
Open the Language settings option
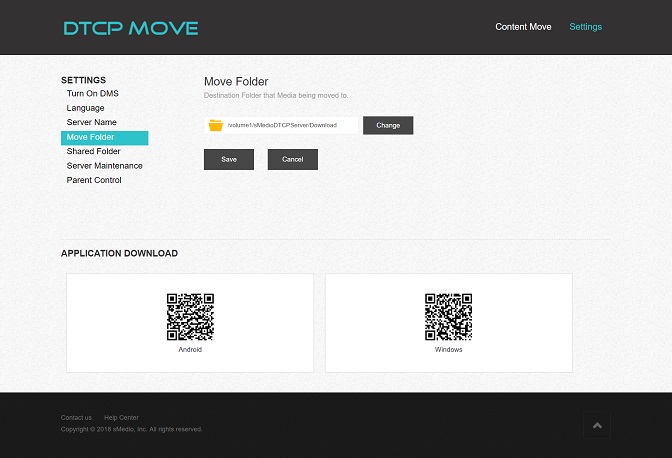tap(85, 108)
